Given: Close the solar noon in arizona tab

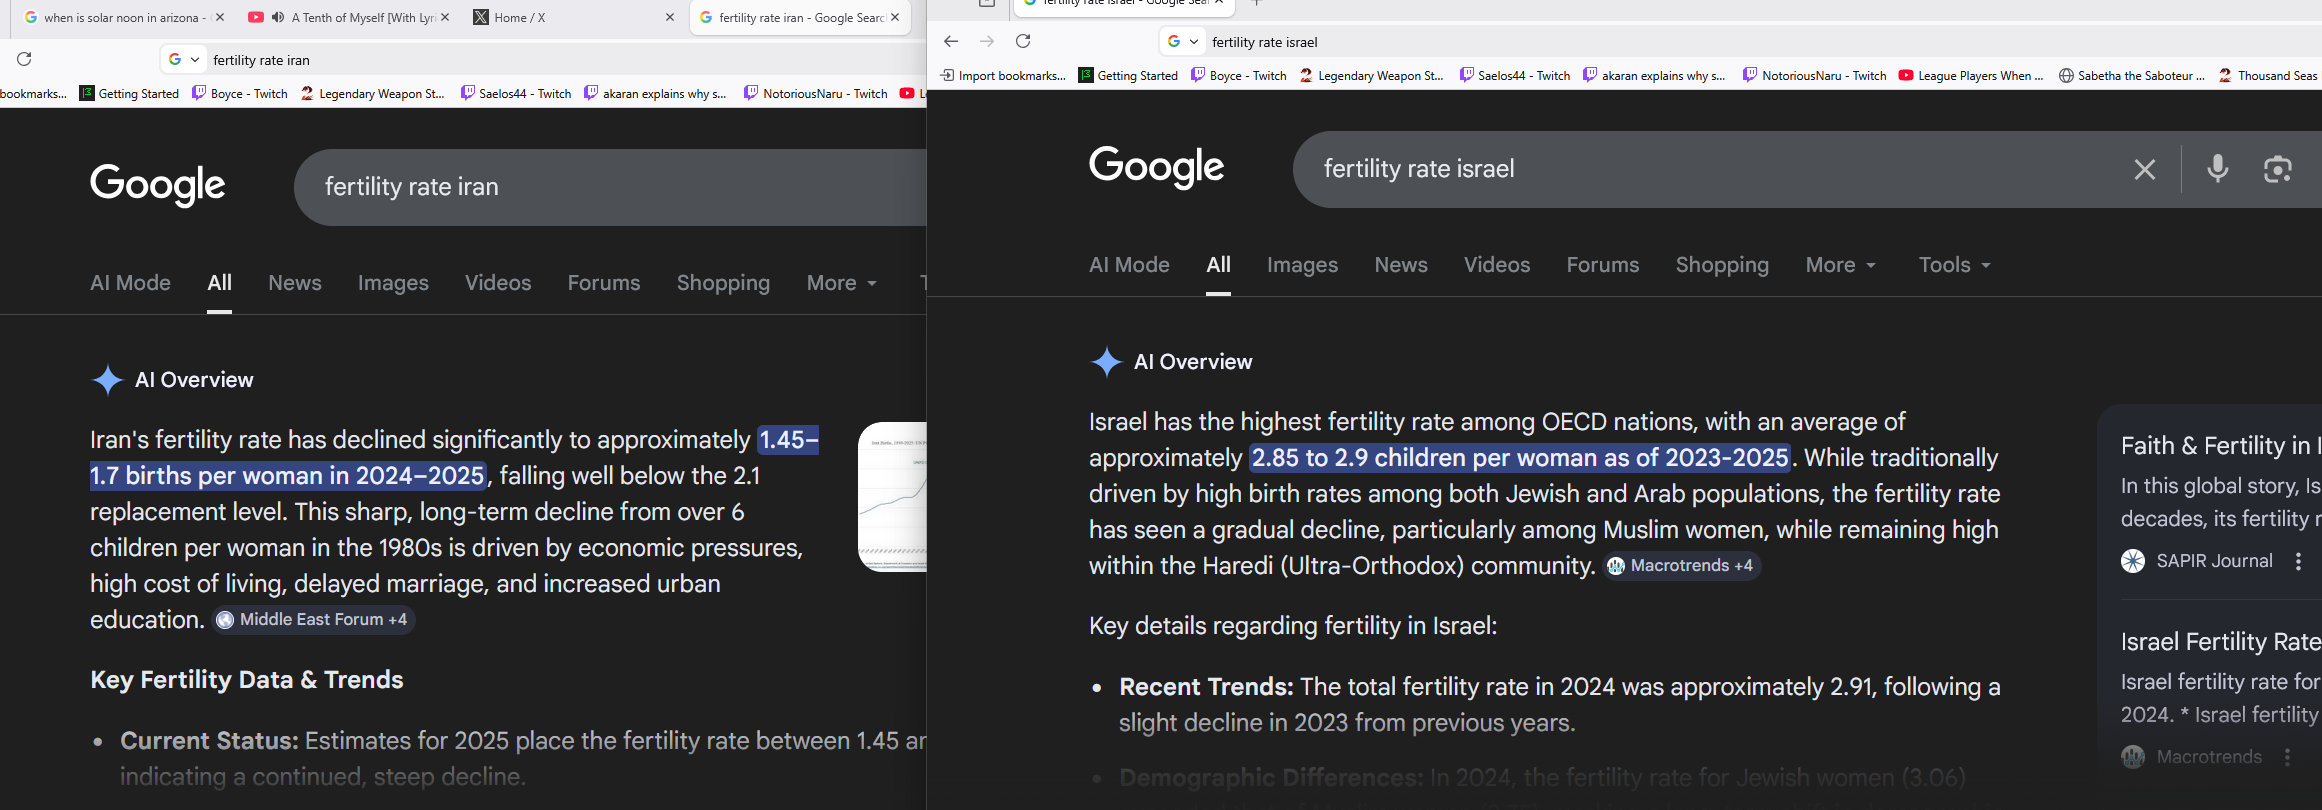Looking at the screenshot, I should click(x=220, y=17).
